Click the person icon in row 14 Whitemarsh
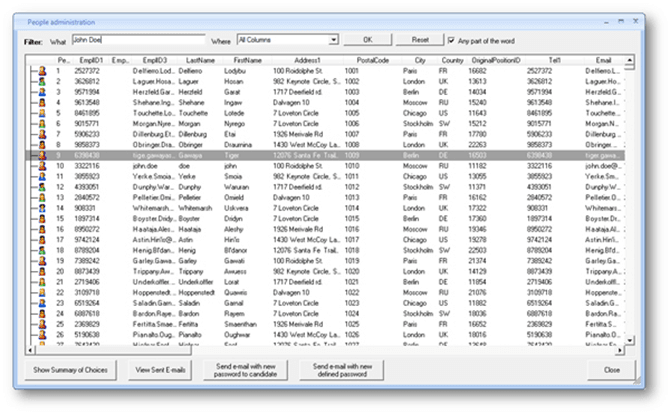The width and height of the screenshot is (670, 414). click(x=42, y=208)
